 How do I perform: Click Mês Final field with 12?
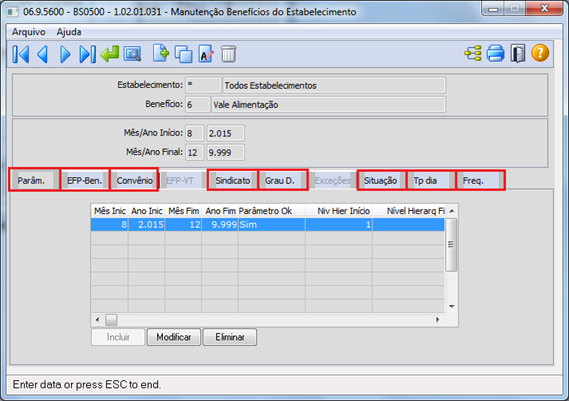(195, 152)
